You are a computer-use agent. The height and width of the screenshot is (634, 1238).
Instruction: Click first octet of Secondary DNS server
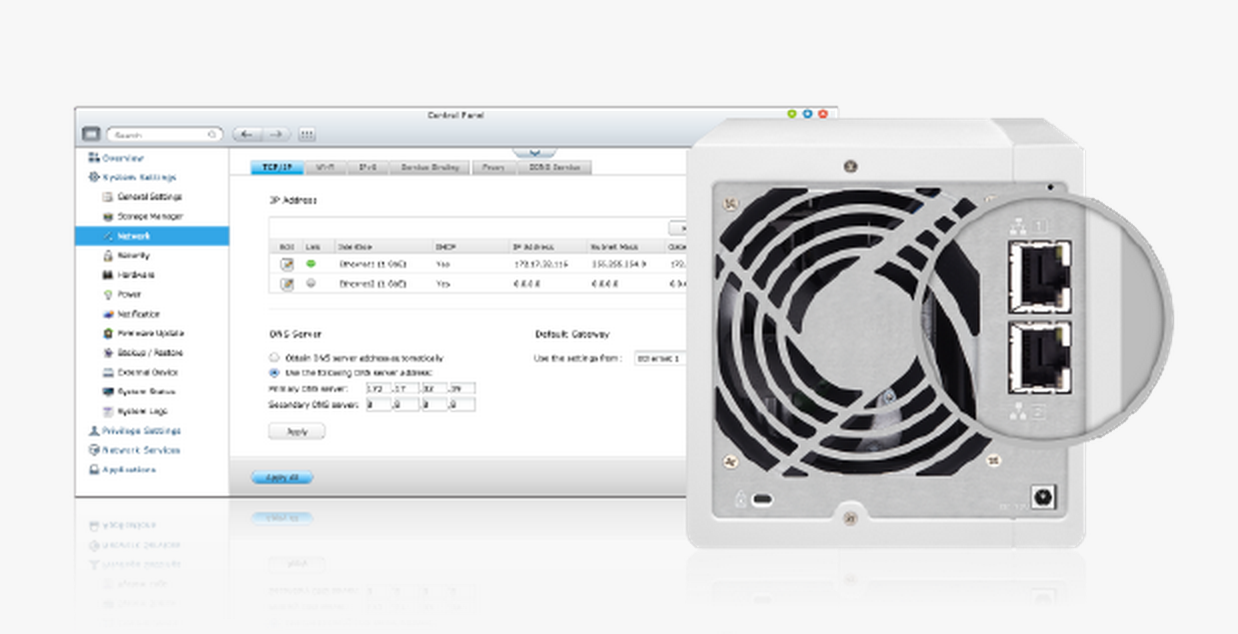click(378, 404)
